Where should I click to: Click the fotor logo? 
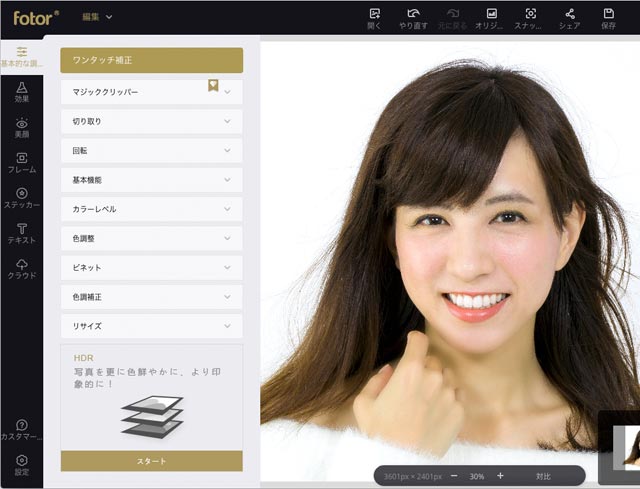click(x=36, y=18)
